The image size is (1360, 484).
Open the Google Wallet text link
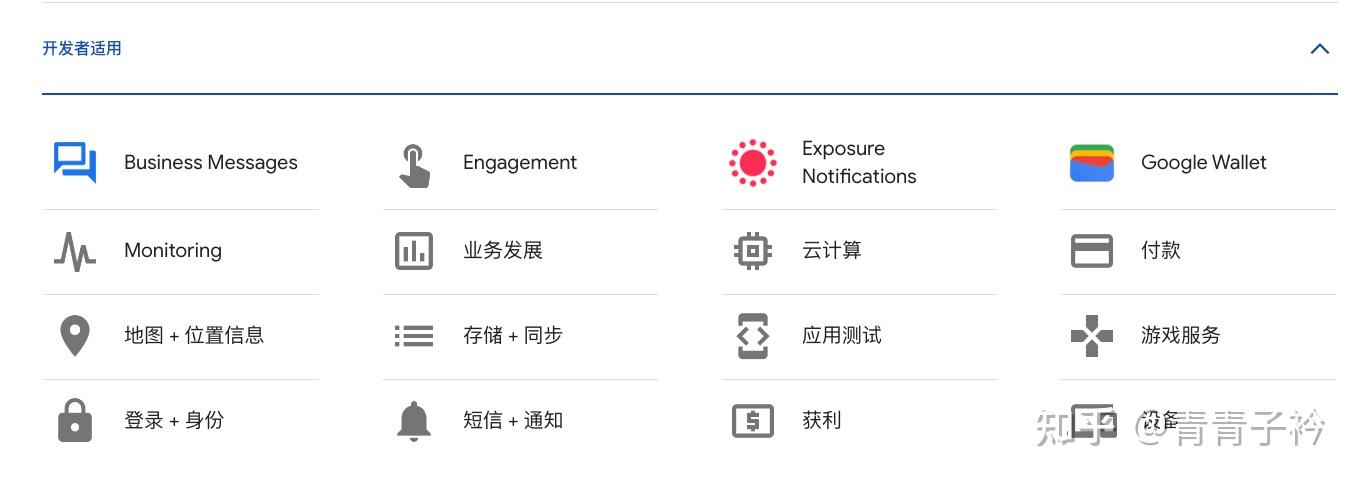1203,162
